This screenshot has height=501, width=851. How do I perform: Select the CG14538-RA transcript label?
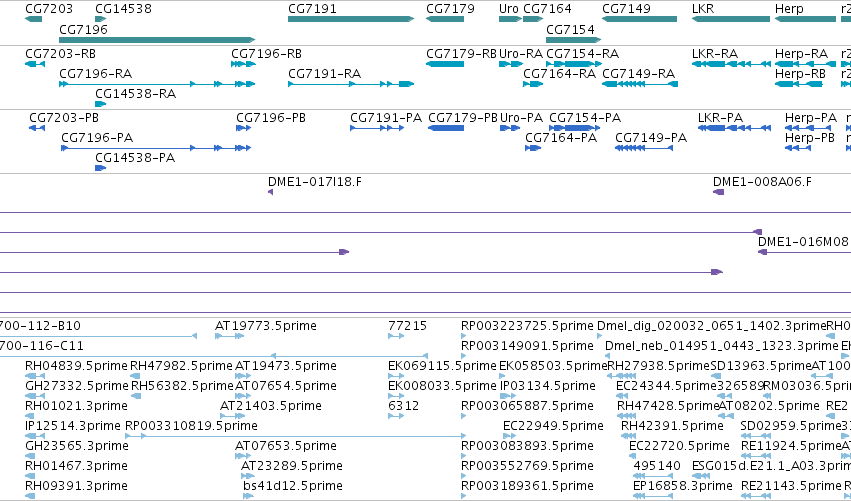136,94
